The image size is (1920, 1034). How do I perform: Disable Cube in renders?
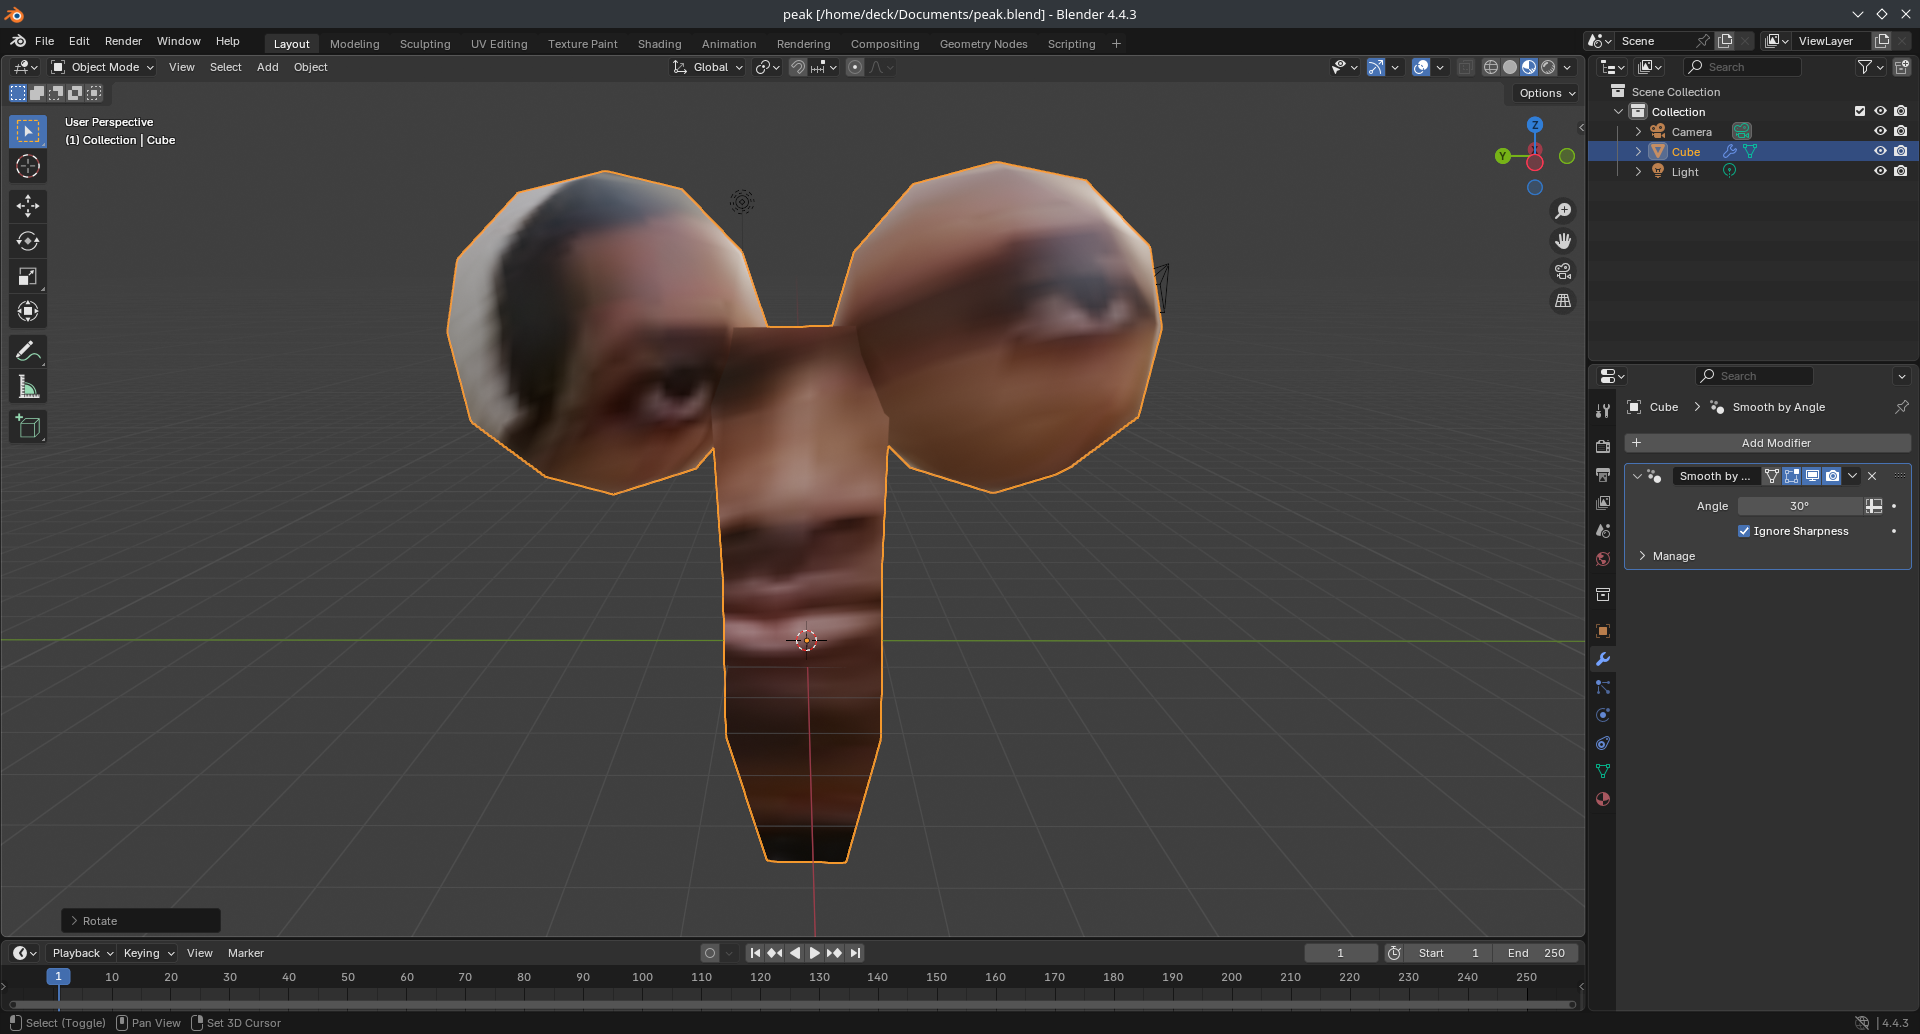[1901, 151]
